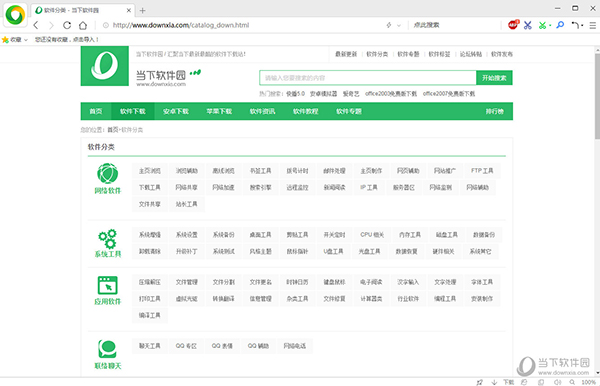Click the blue magnifier search icon
The image size is (600, 386).
tap(560, 25)
